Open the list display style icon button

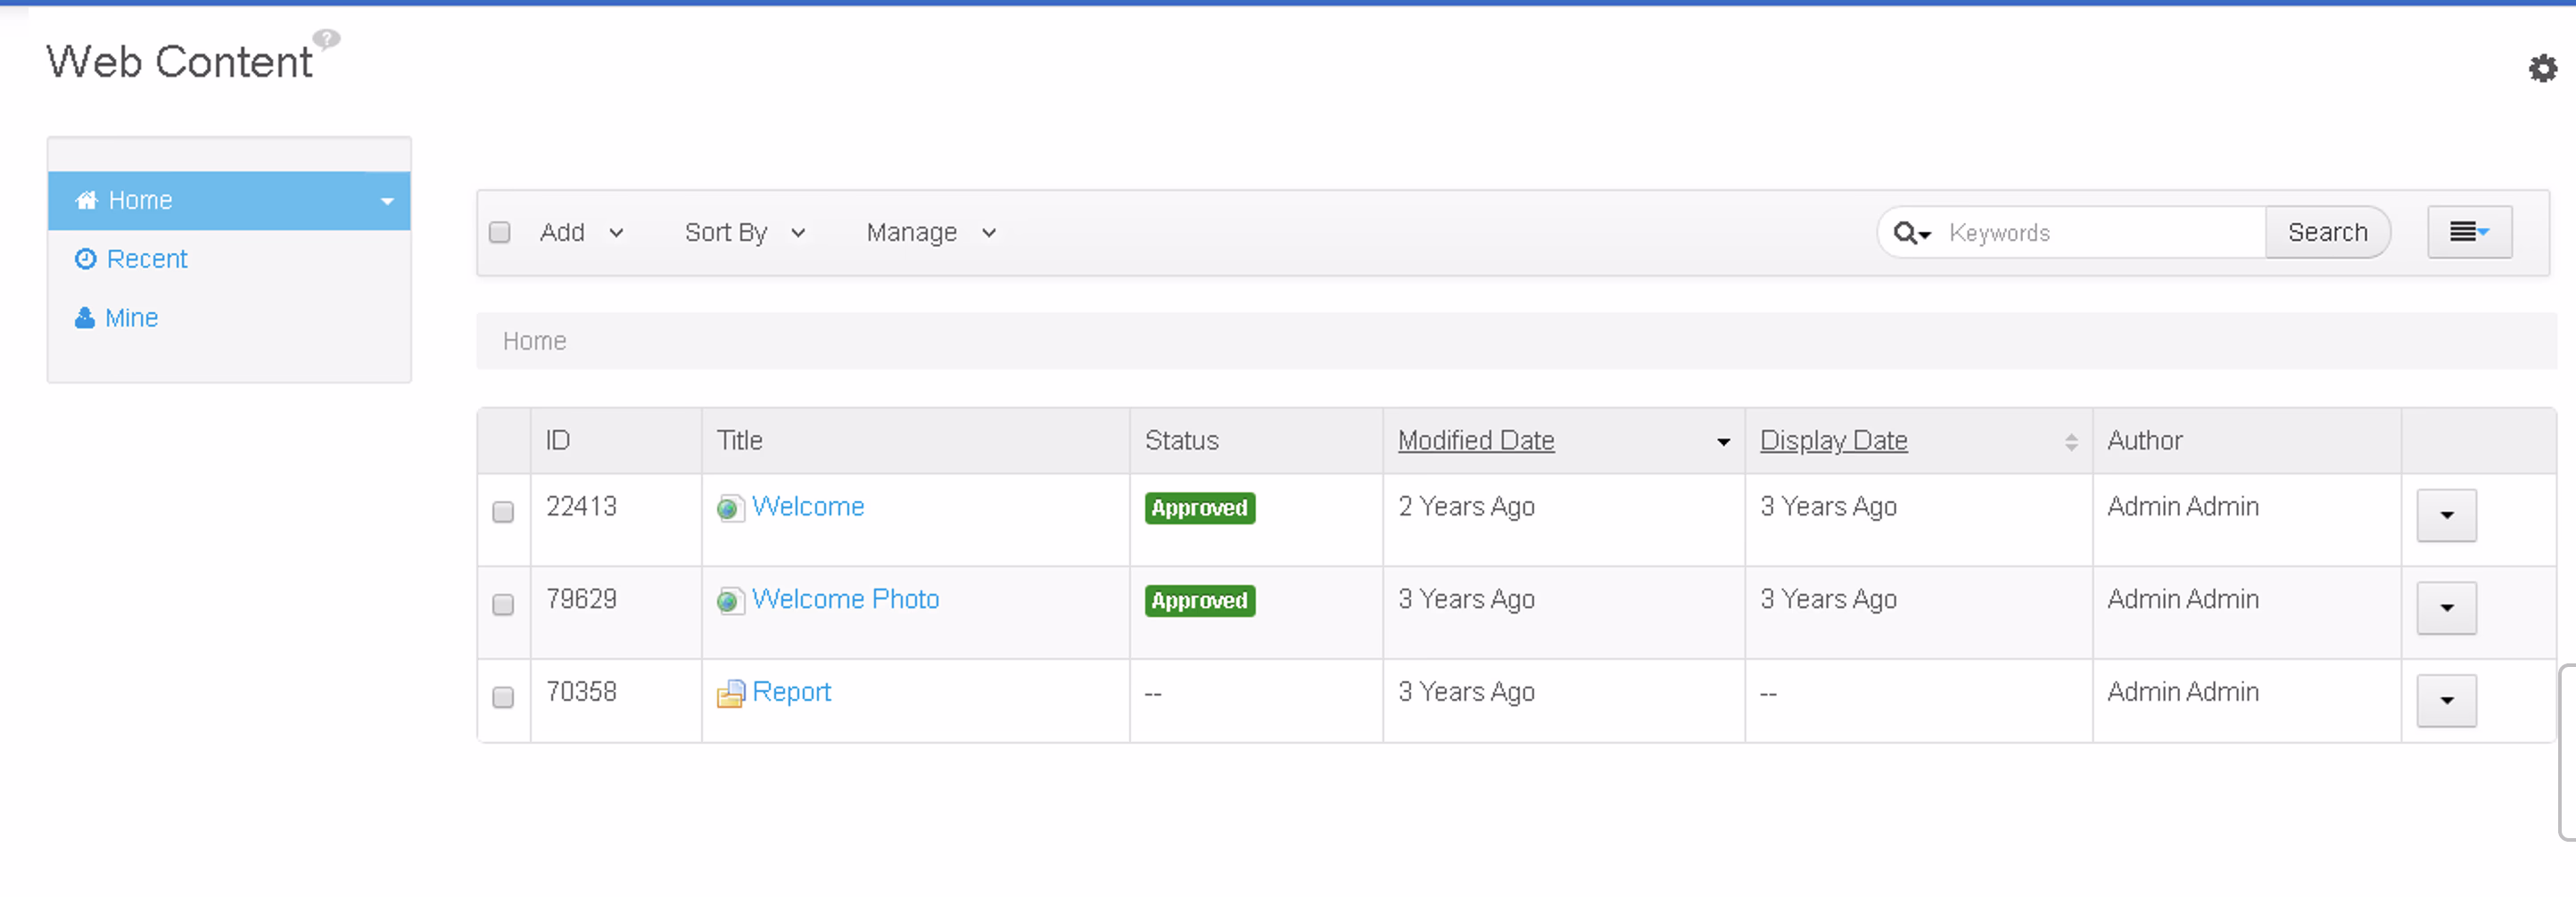pyautogui.click(x=2468, y=233)
